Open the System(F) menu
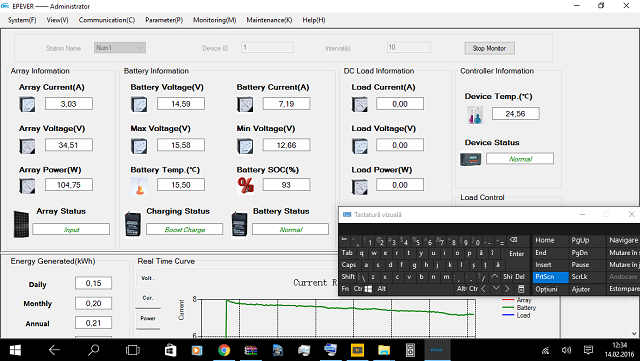The image size is (640, 361). (x=22, y=20)
